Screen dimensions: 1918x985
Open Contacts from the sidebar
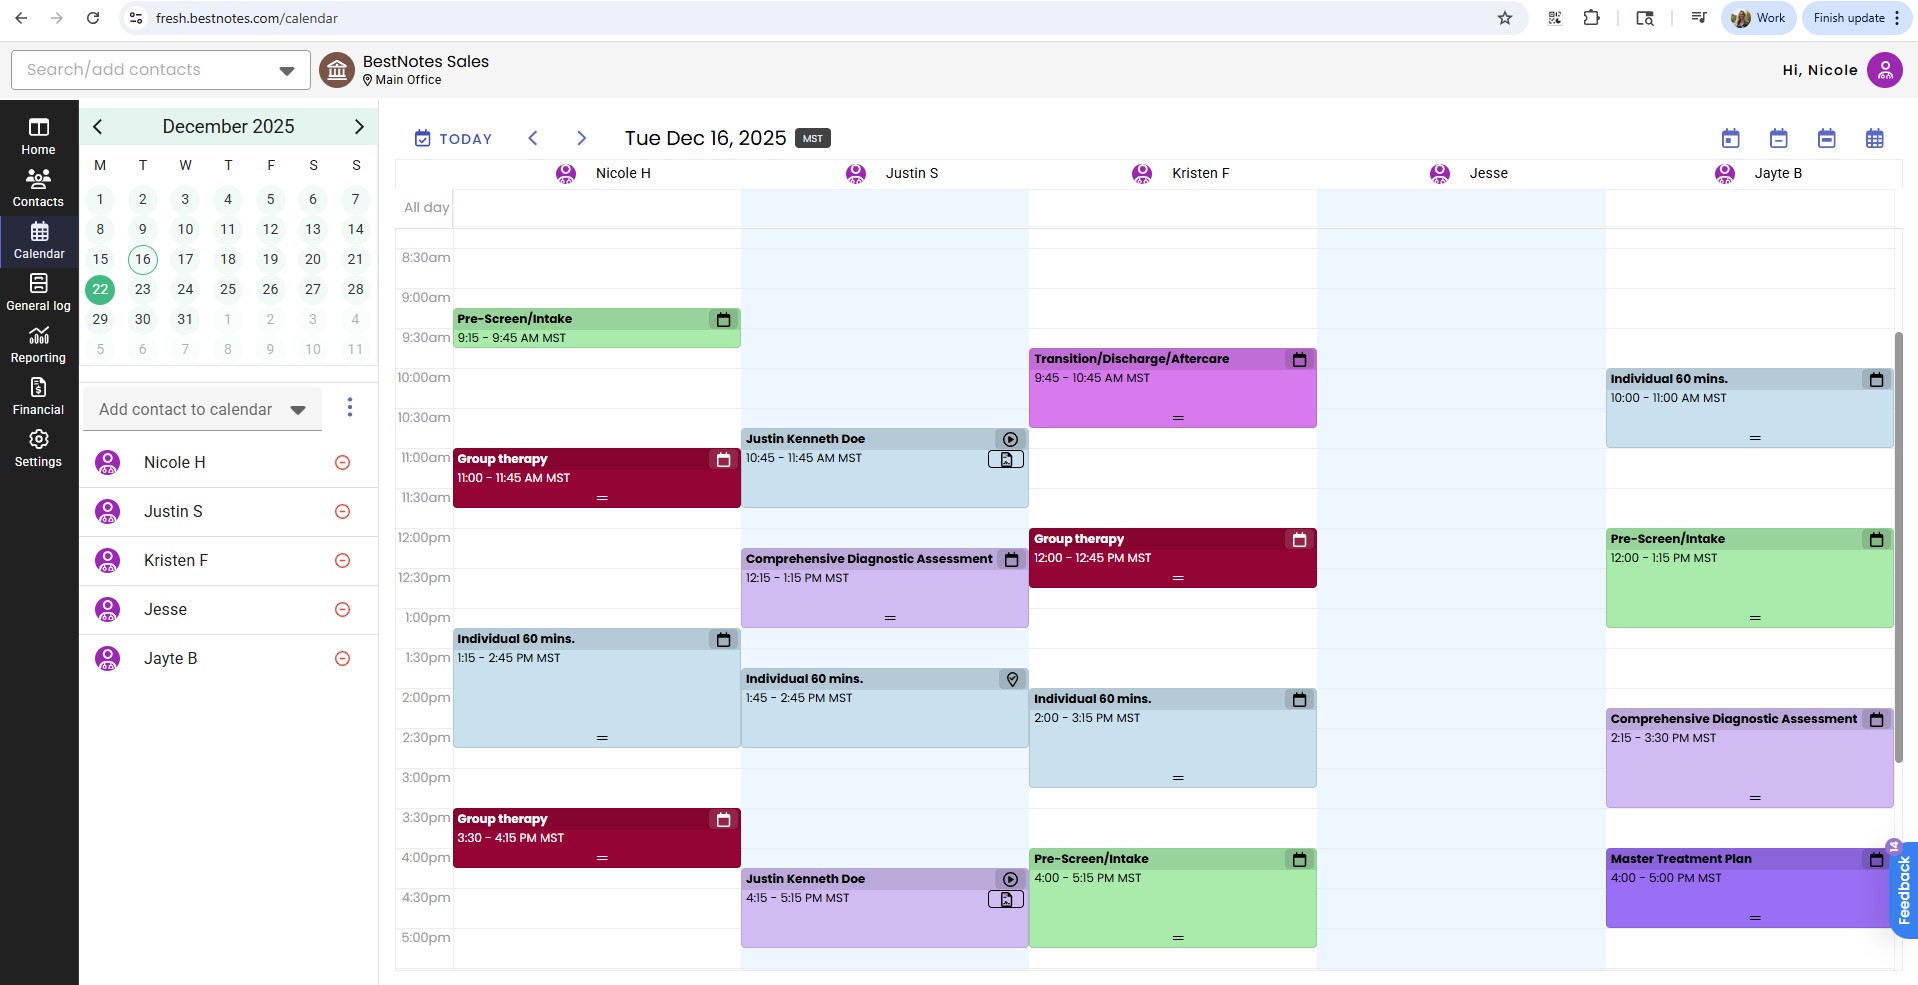tap(38, 189)
